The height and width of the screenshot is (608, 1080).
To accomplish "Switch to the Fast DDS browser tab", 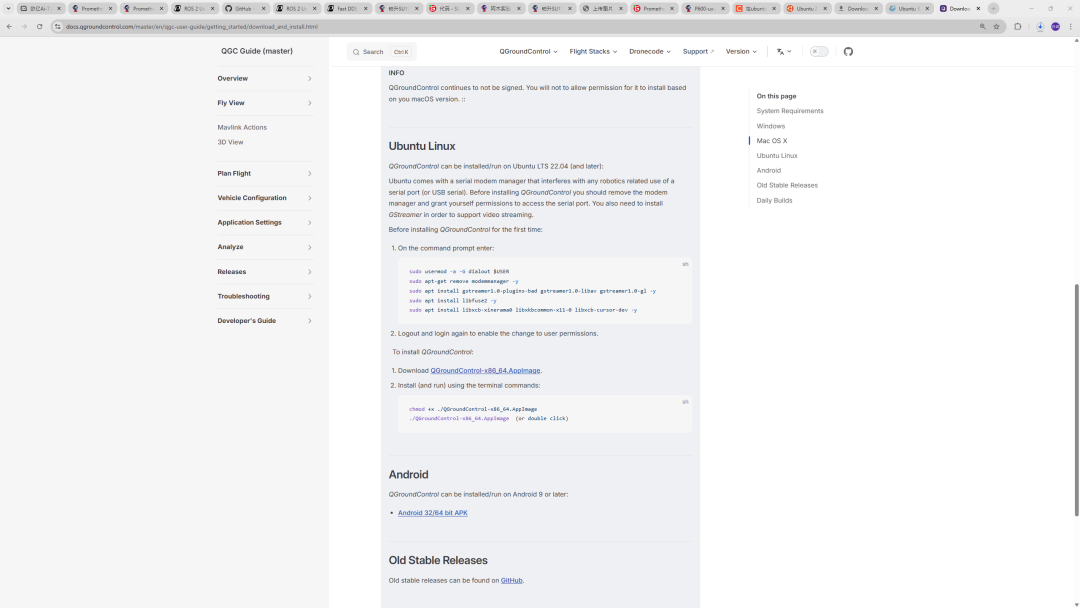I will tap(346, 8).
